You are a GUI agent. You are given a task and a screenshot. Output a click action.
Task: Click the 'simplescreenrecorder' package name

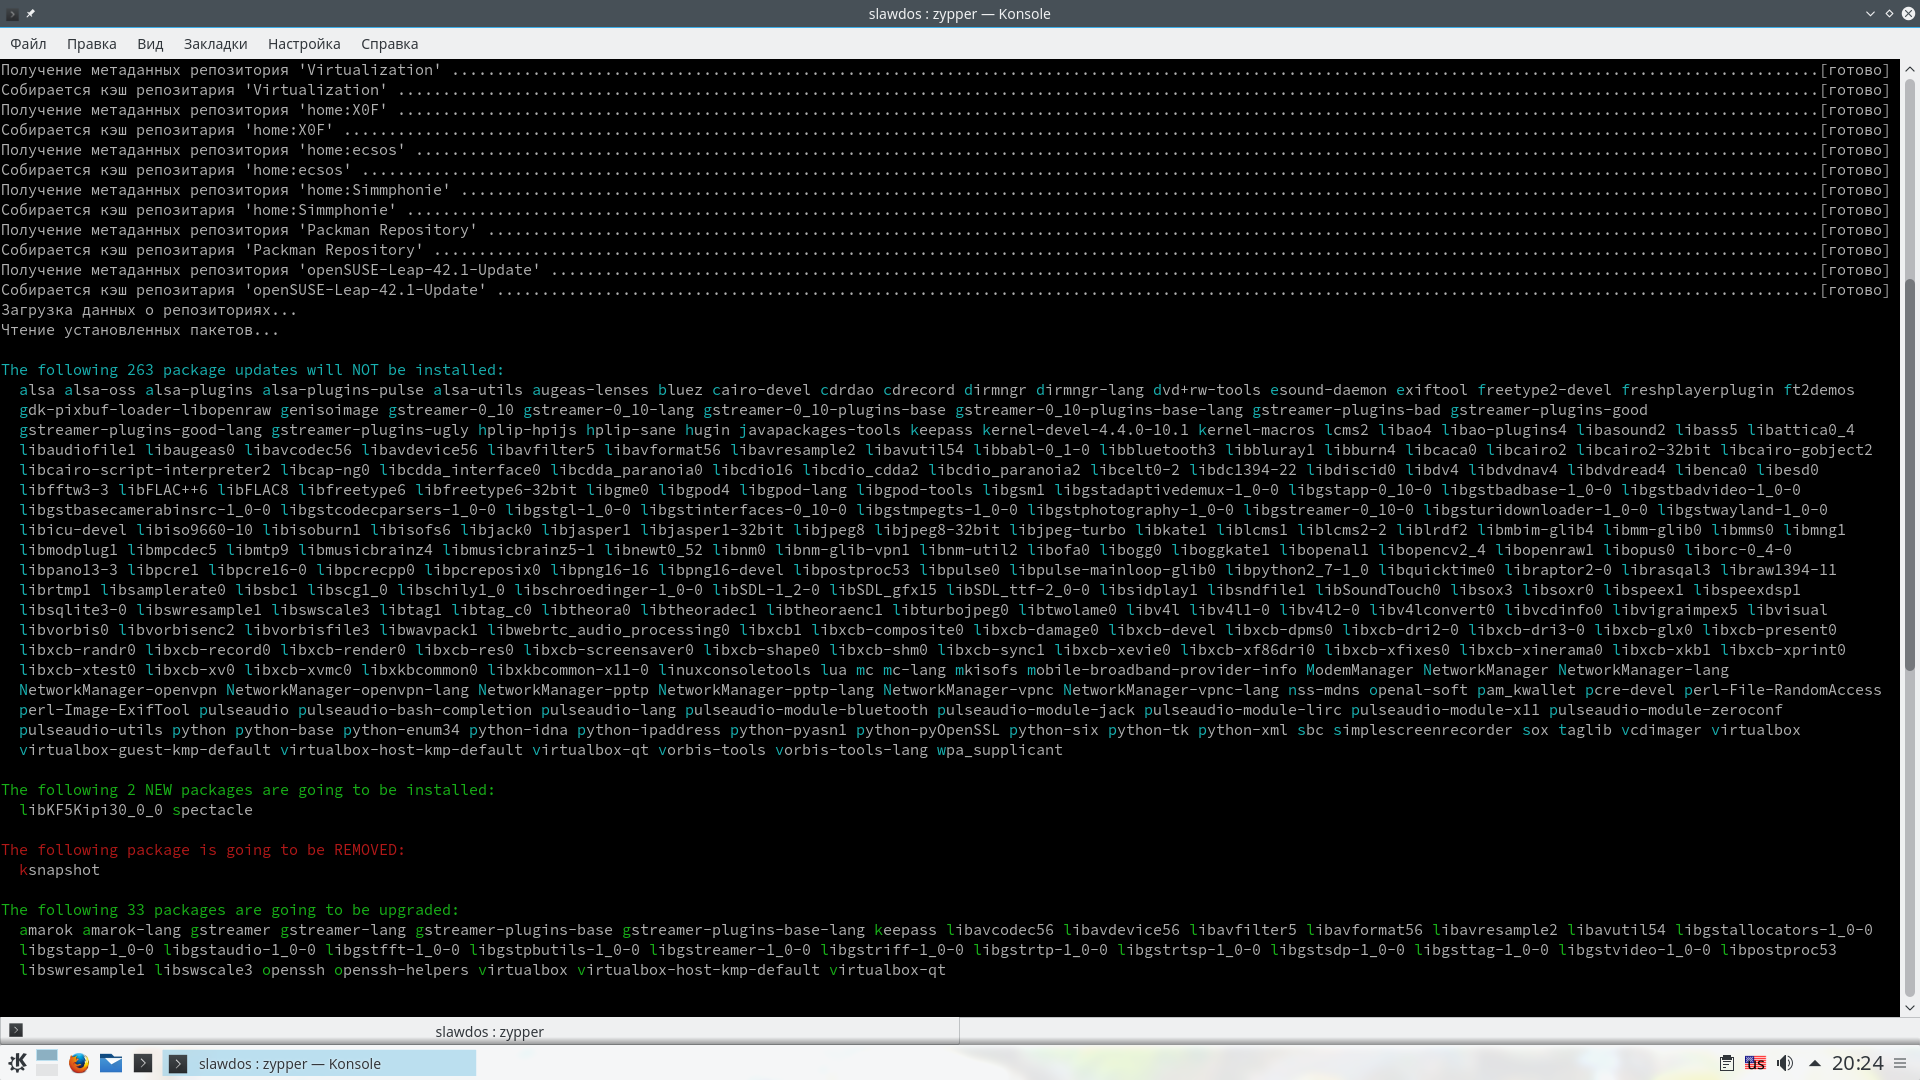1423,730
